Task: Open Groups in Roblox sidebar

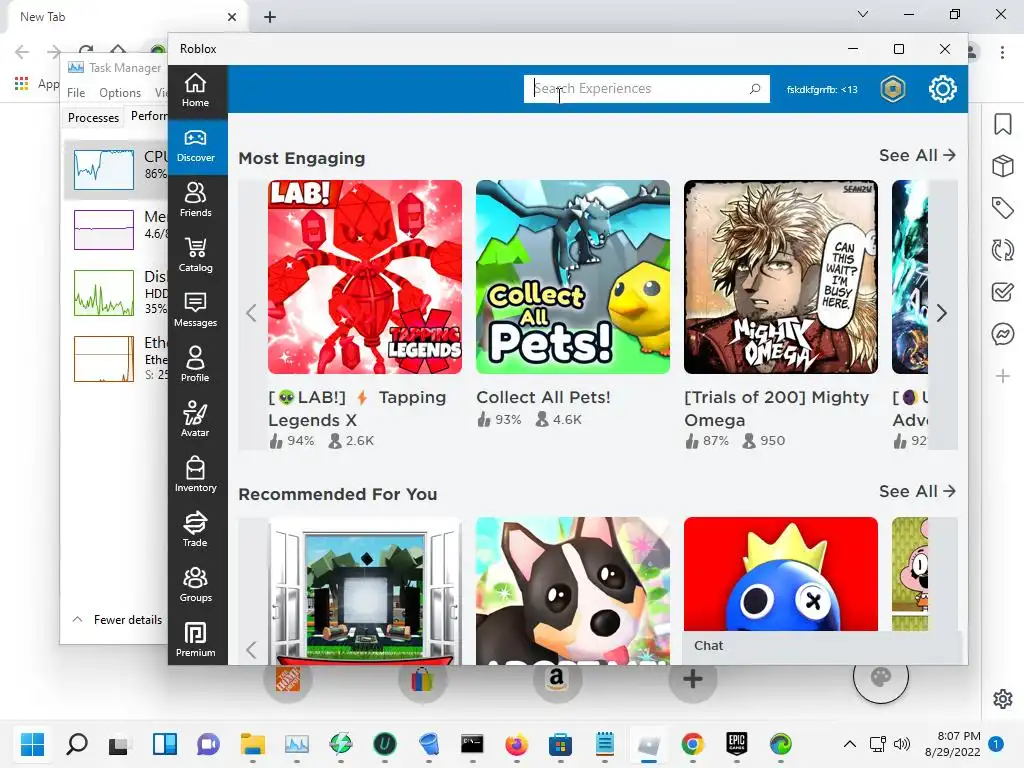Action: click(x=195, y=585)
